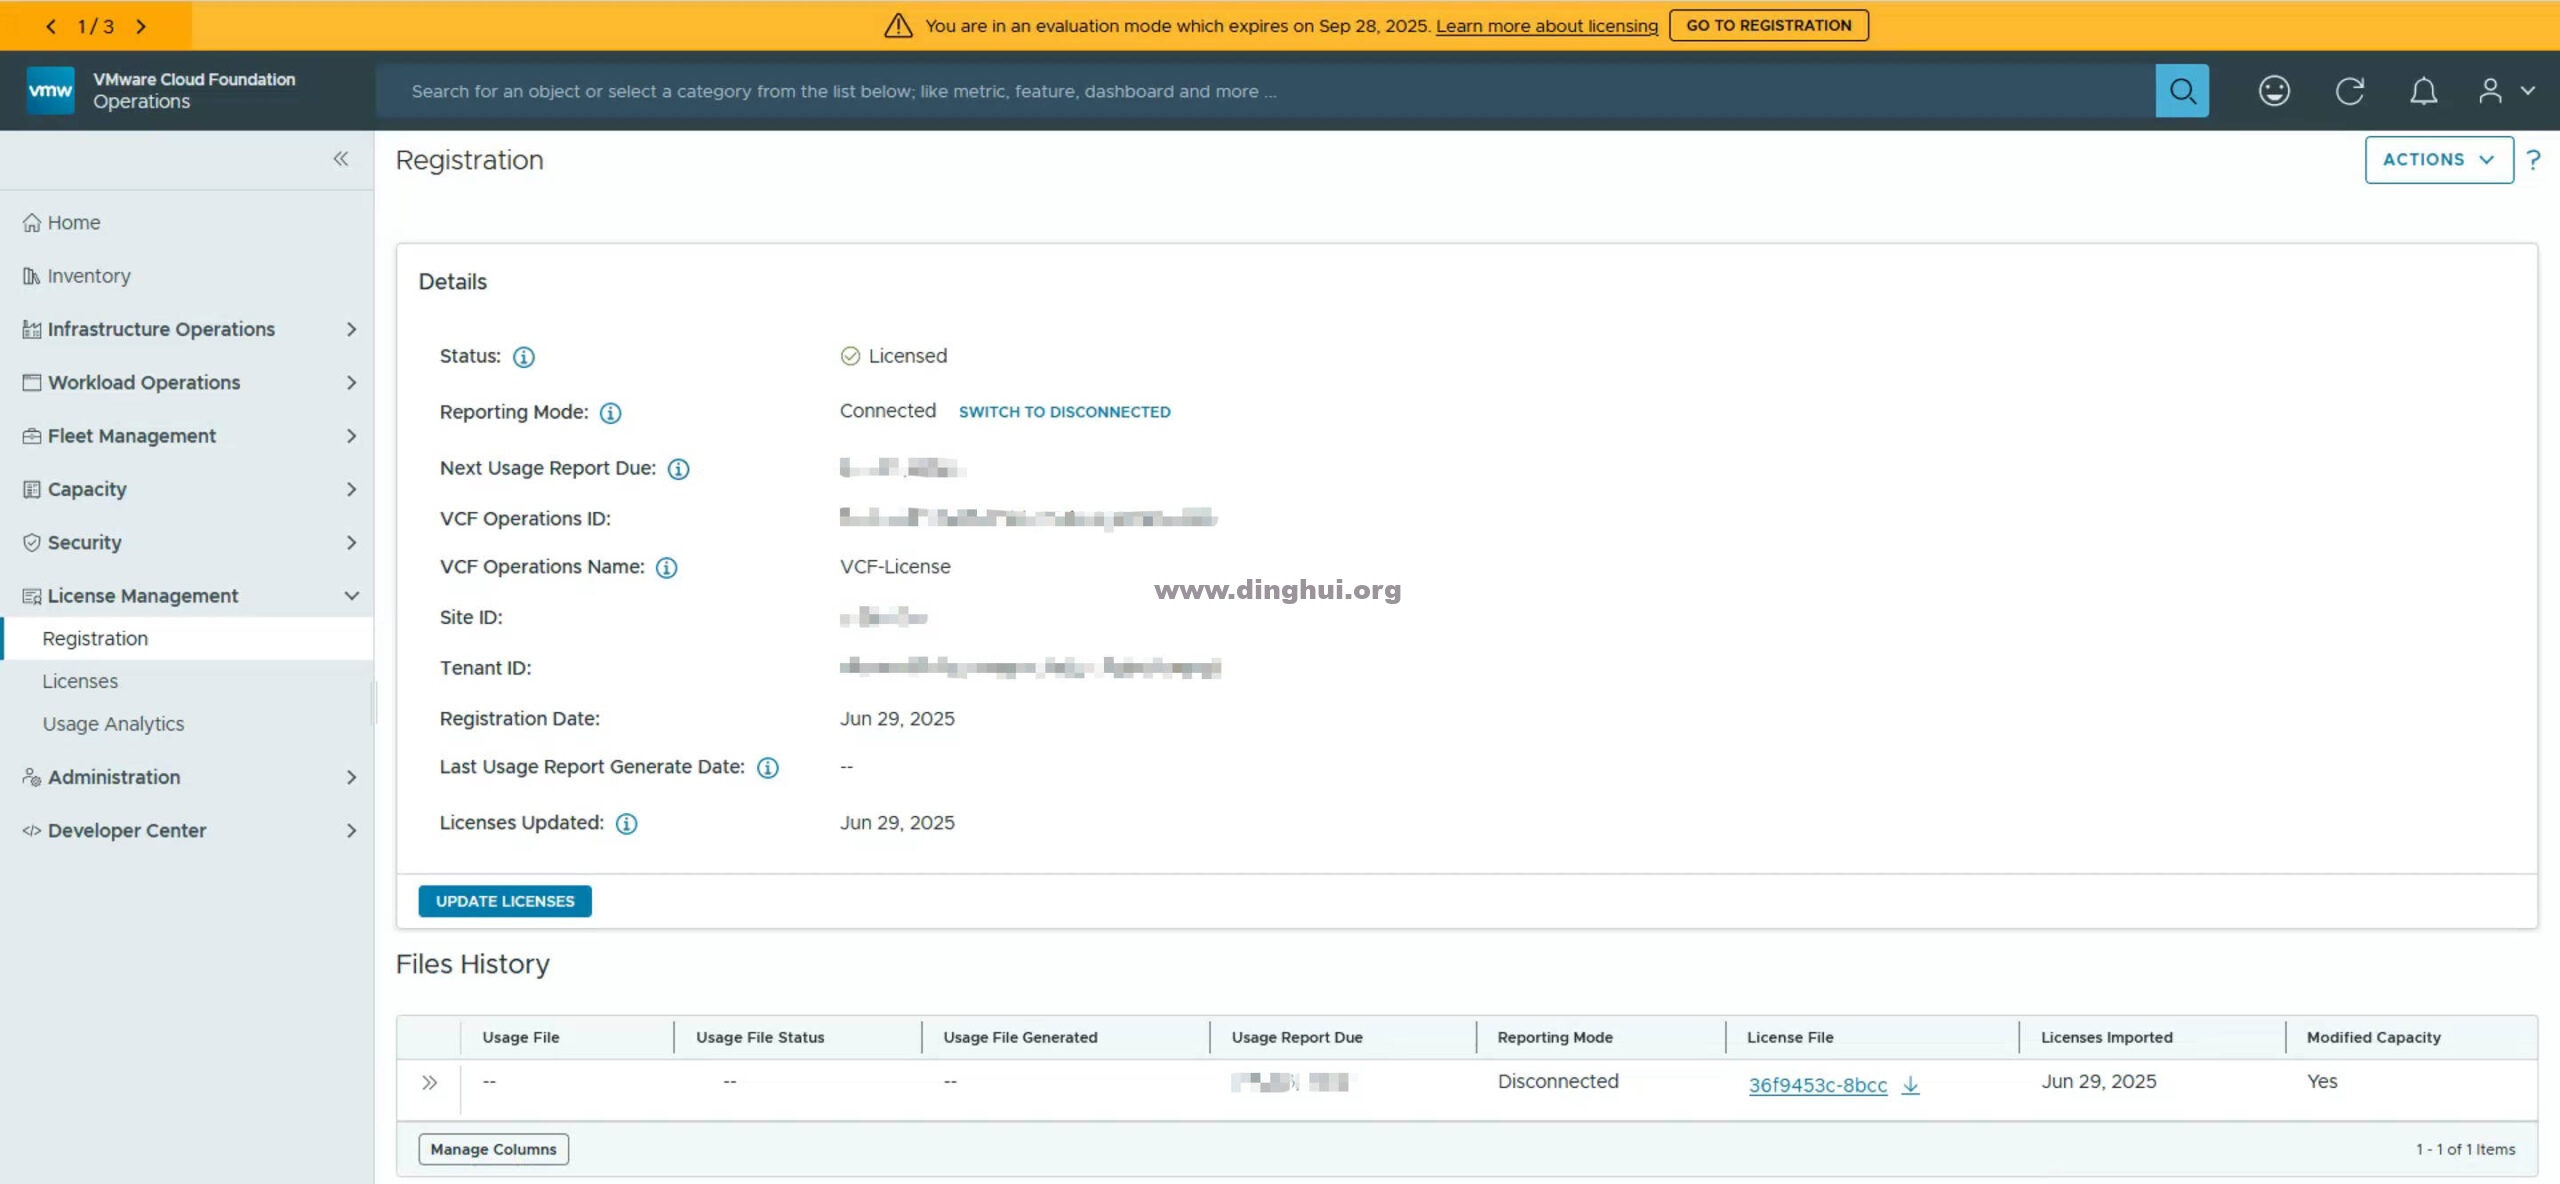This screenshot has width=2560, height=1184.
Task: Select Registration submenu item
Action: pos(187,638)
